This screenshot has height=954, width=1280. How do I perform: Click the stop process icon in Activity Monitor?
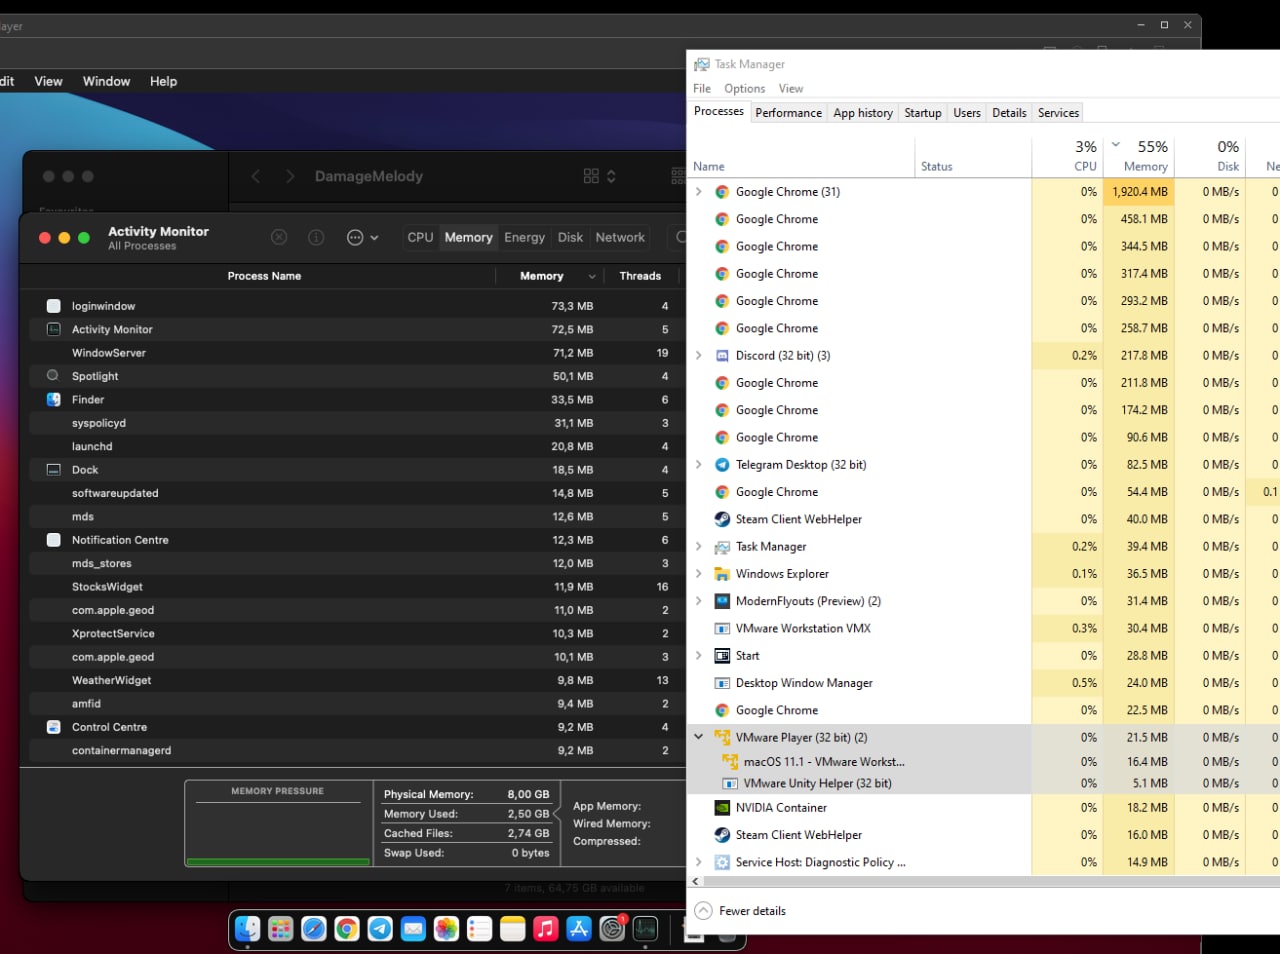279,237
